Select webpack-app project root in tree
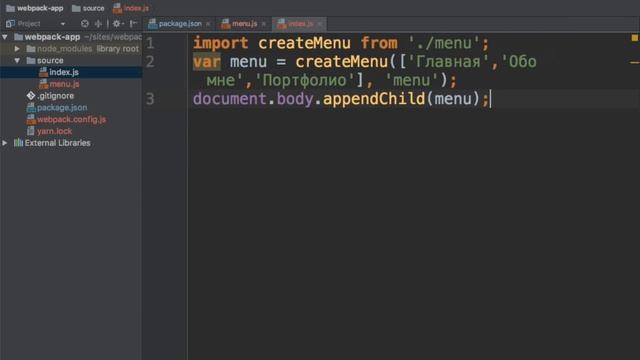 pos(52,37)
